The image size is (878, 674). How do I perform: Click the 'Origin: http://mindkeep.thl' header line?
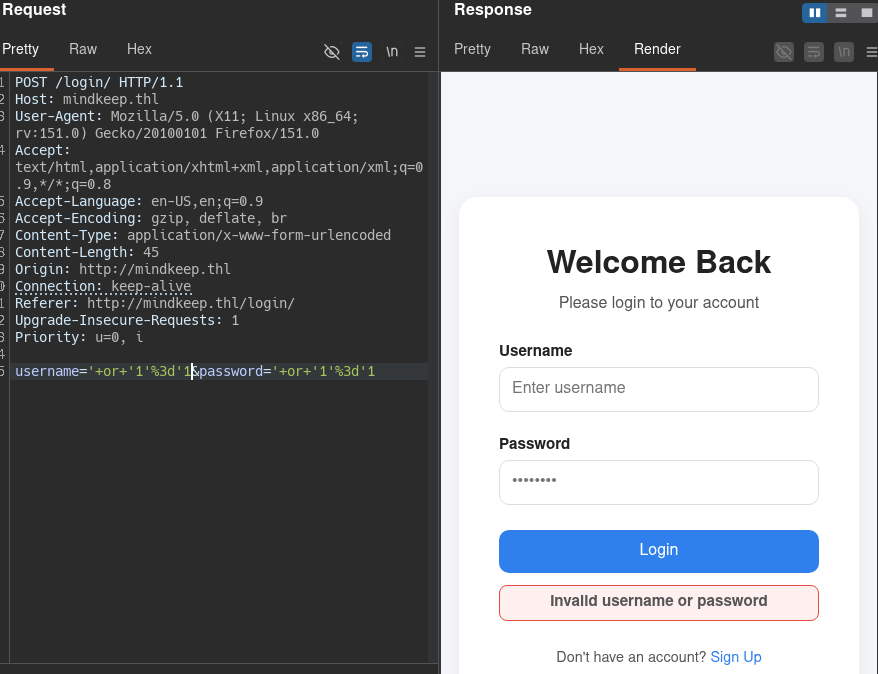pos(123,269)
